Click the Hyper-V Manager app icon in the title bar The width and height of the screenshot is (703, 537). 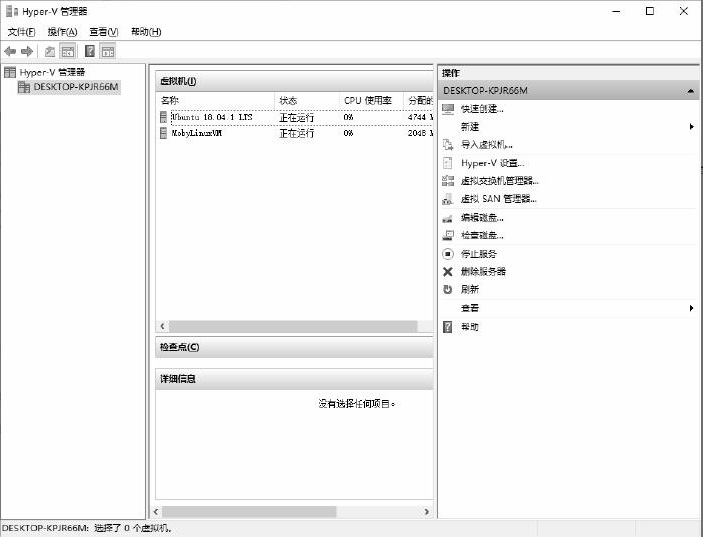pos(12,11)
